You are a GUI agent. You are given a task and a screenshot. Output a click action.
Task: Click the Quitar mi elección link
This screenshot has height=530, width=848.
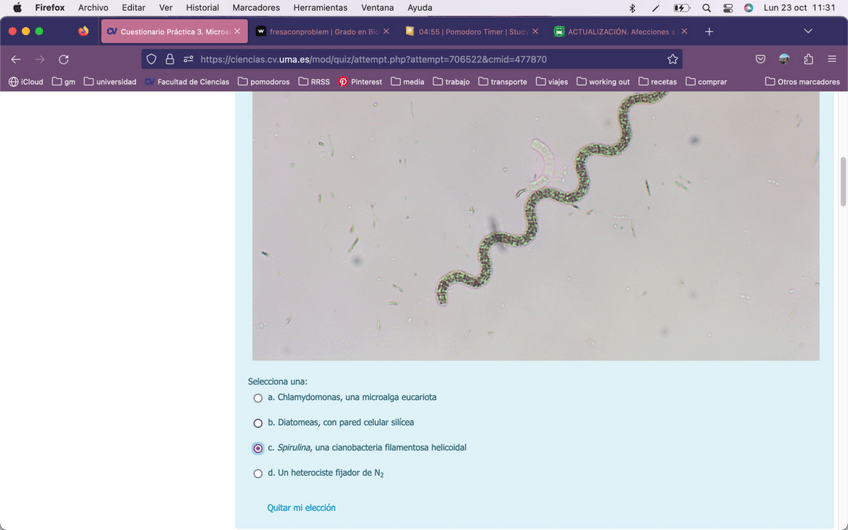click(301, 507)
